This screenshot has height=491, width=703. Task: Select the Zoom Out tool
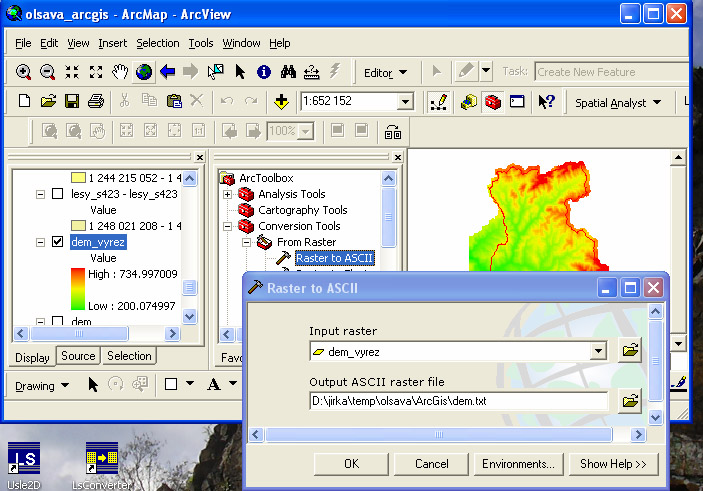(x=48, y=72)
